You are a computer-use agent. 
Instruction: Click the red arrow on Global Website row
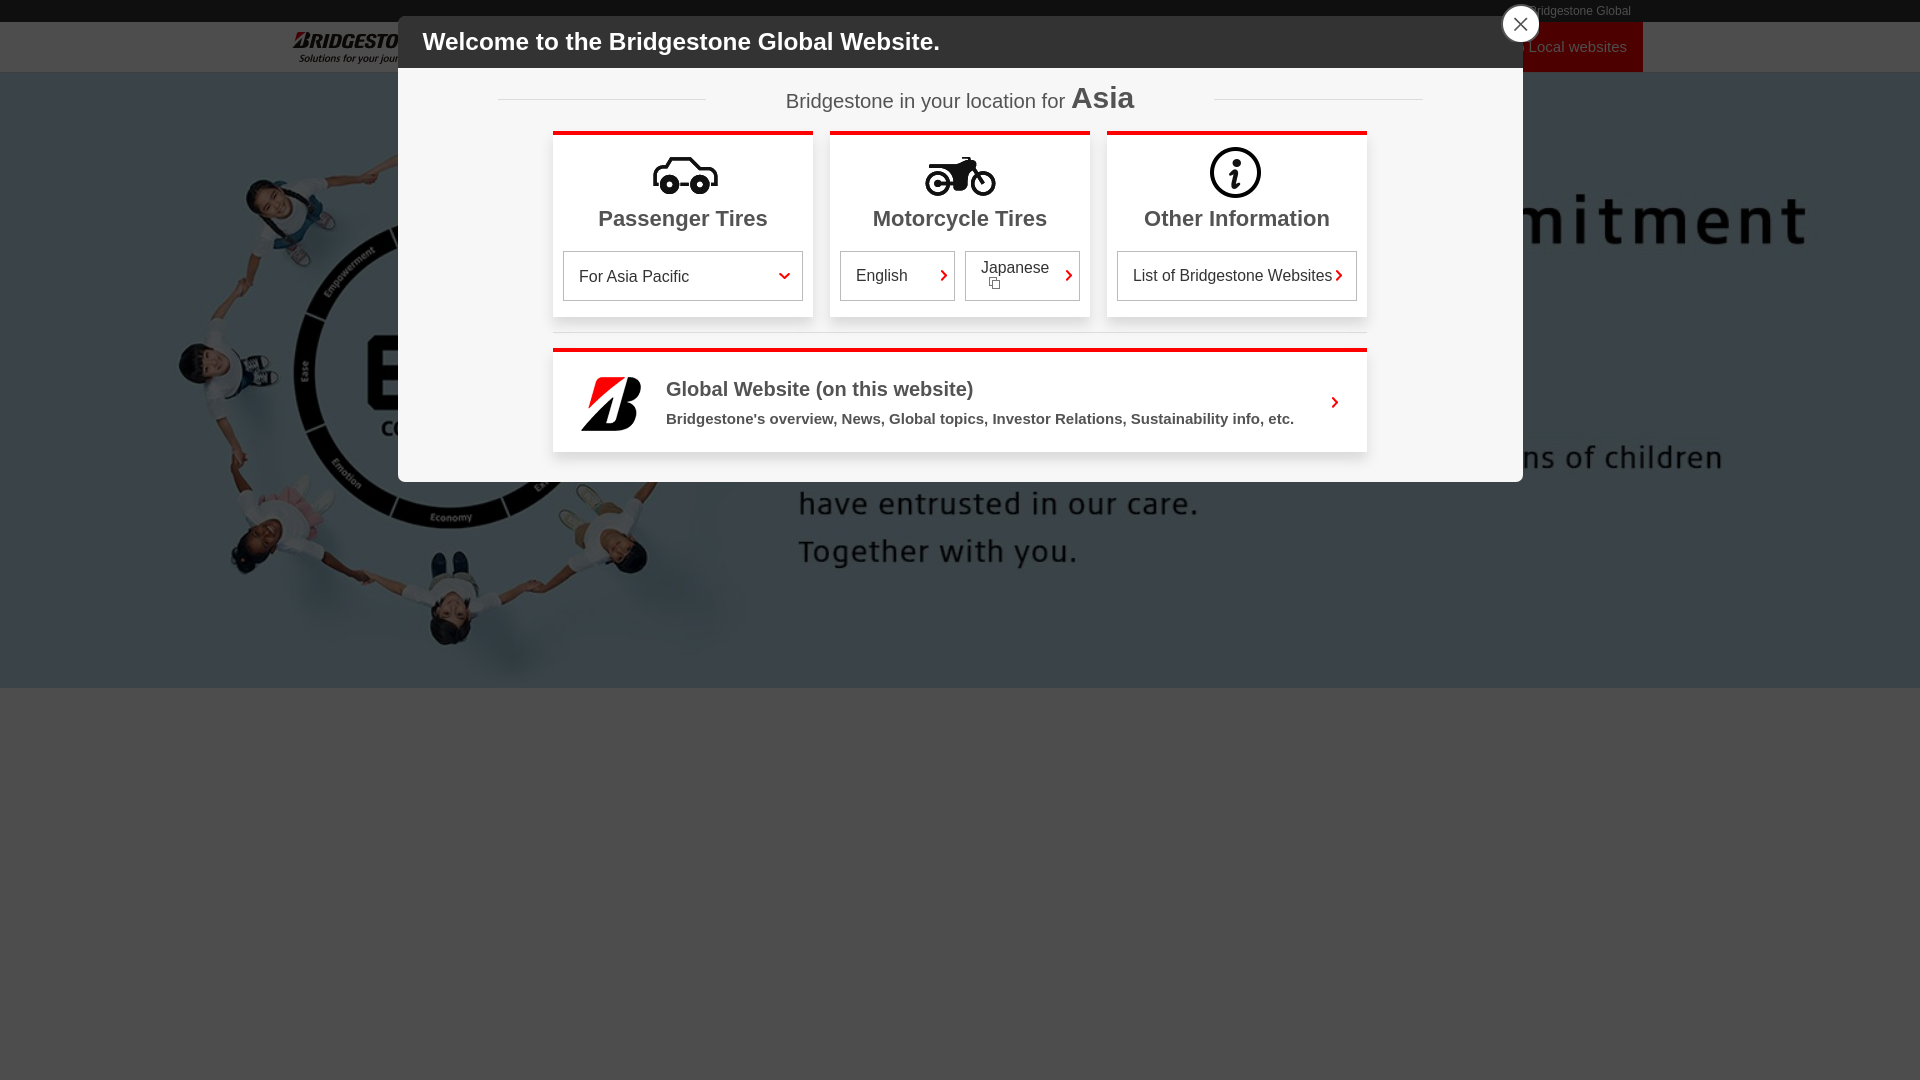(x=1335, y=403)
